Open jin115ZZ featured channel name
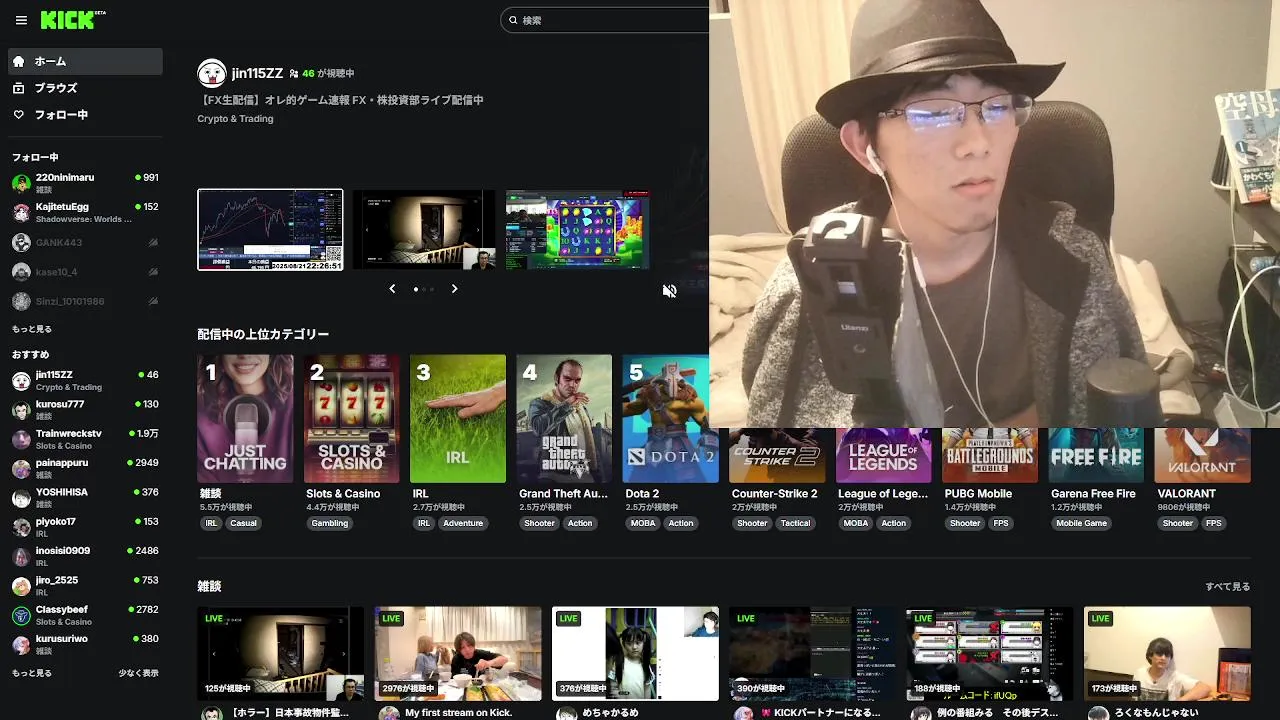This screenshot has height=720, width=1280. coord(257,73)
